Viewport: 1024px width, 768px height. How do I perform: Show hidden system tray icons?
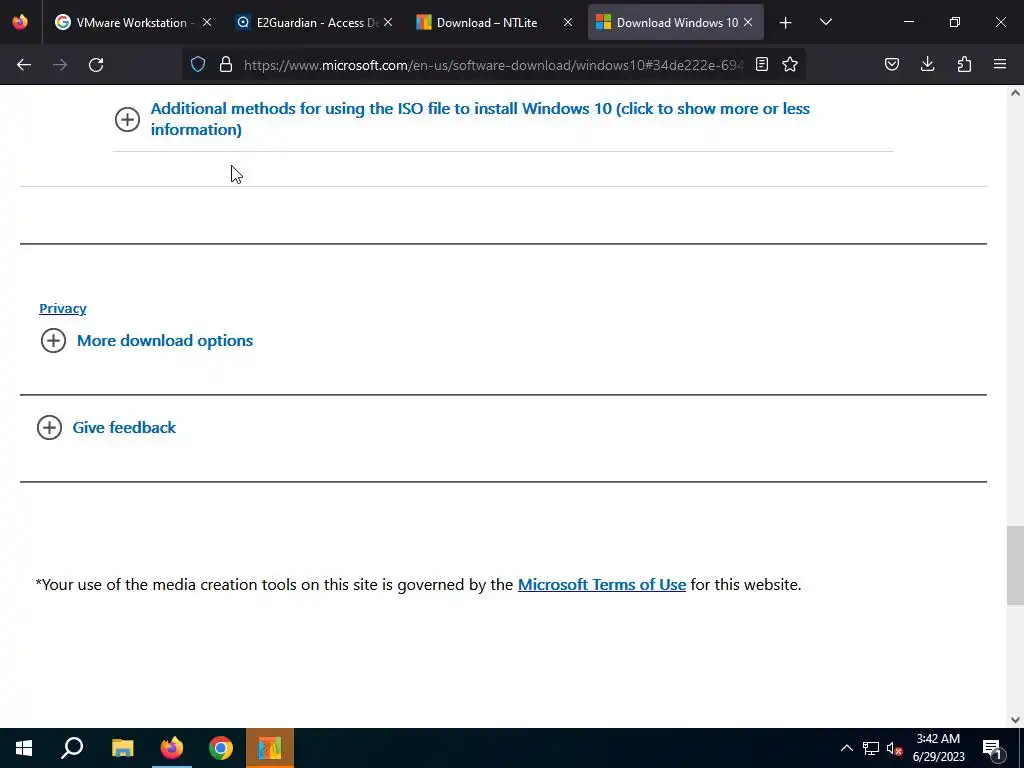846,748
